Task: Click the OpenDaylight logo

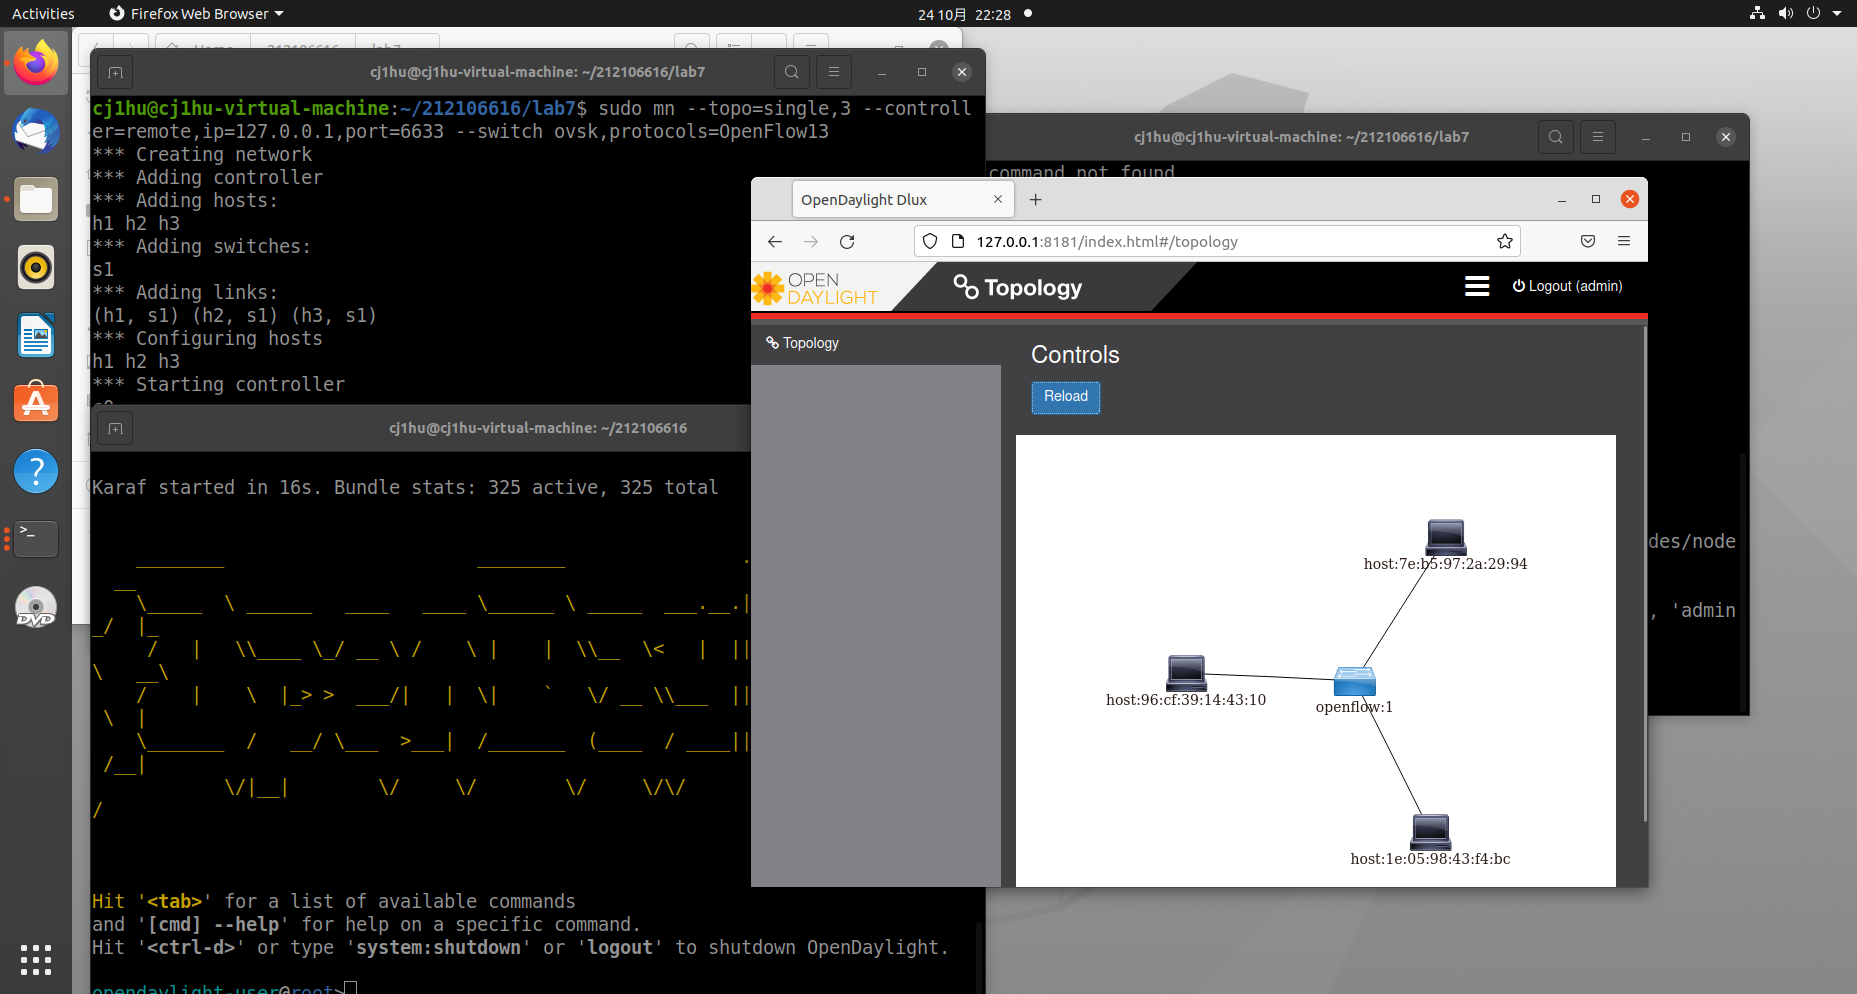Action: [815, 288]
